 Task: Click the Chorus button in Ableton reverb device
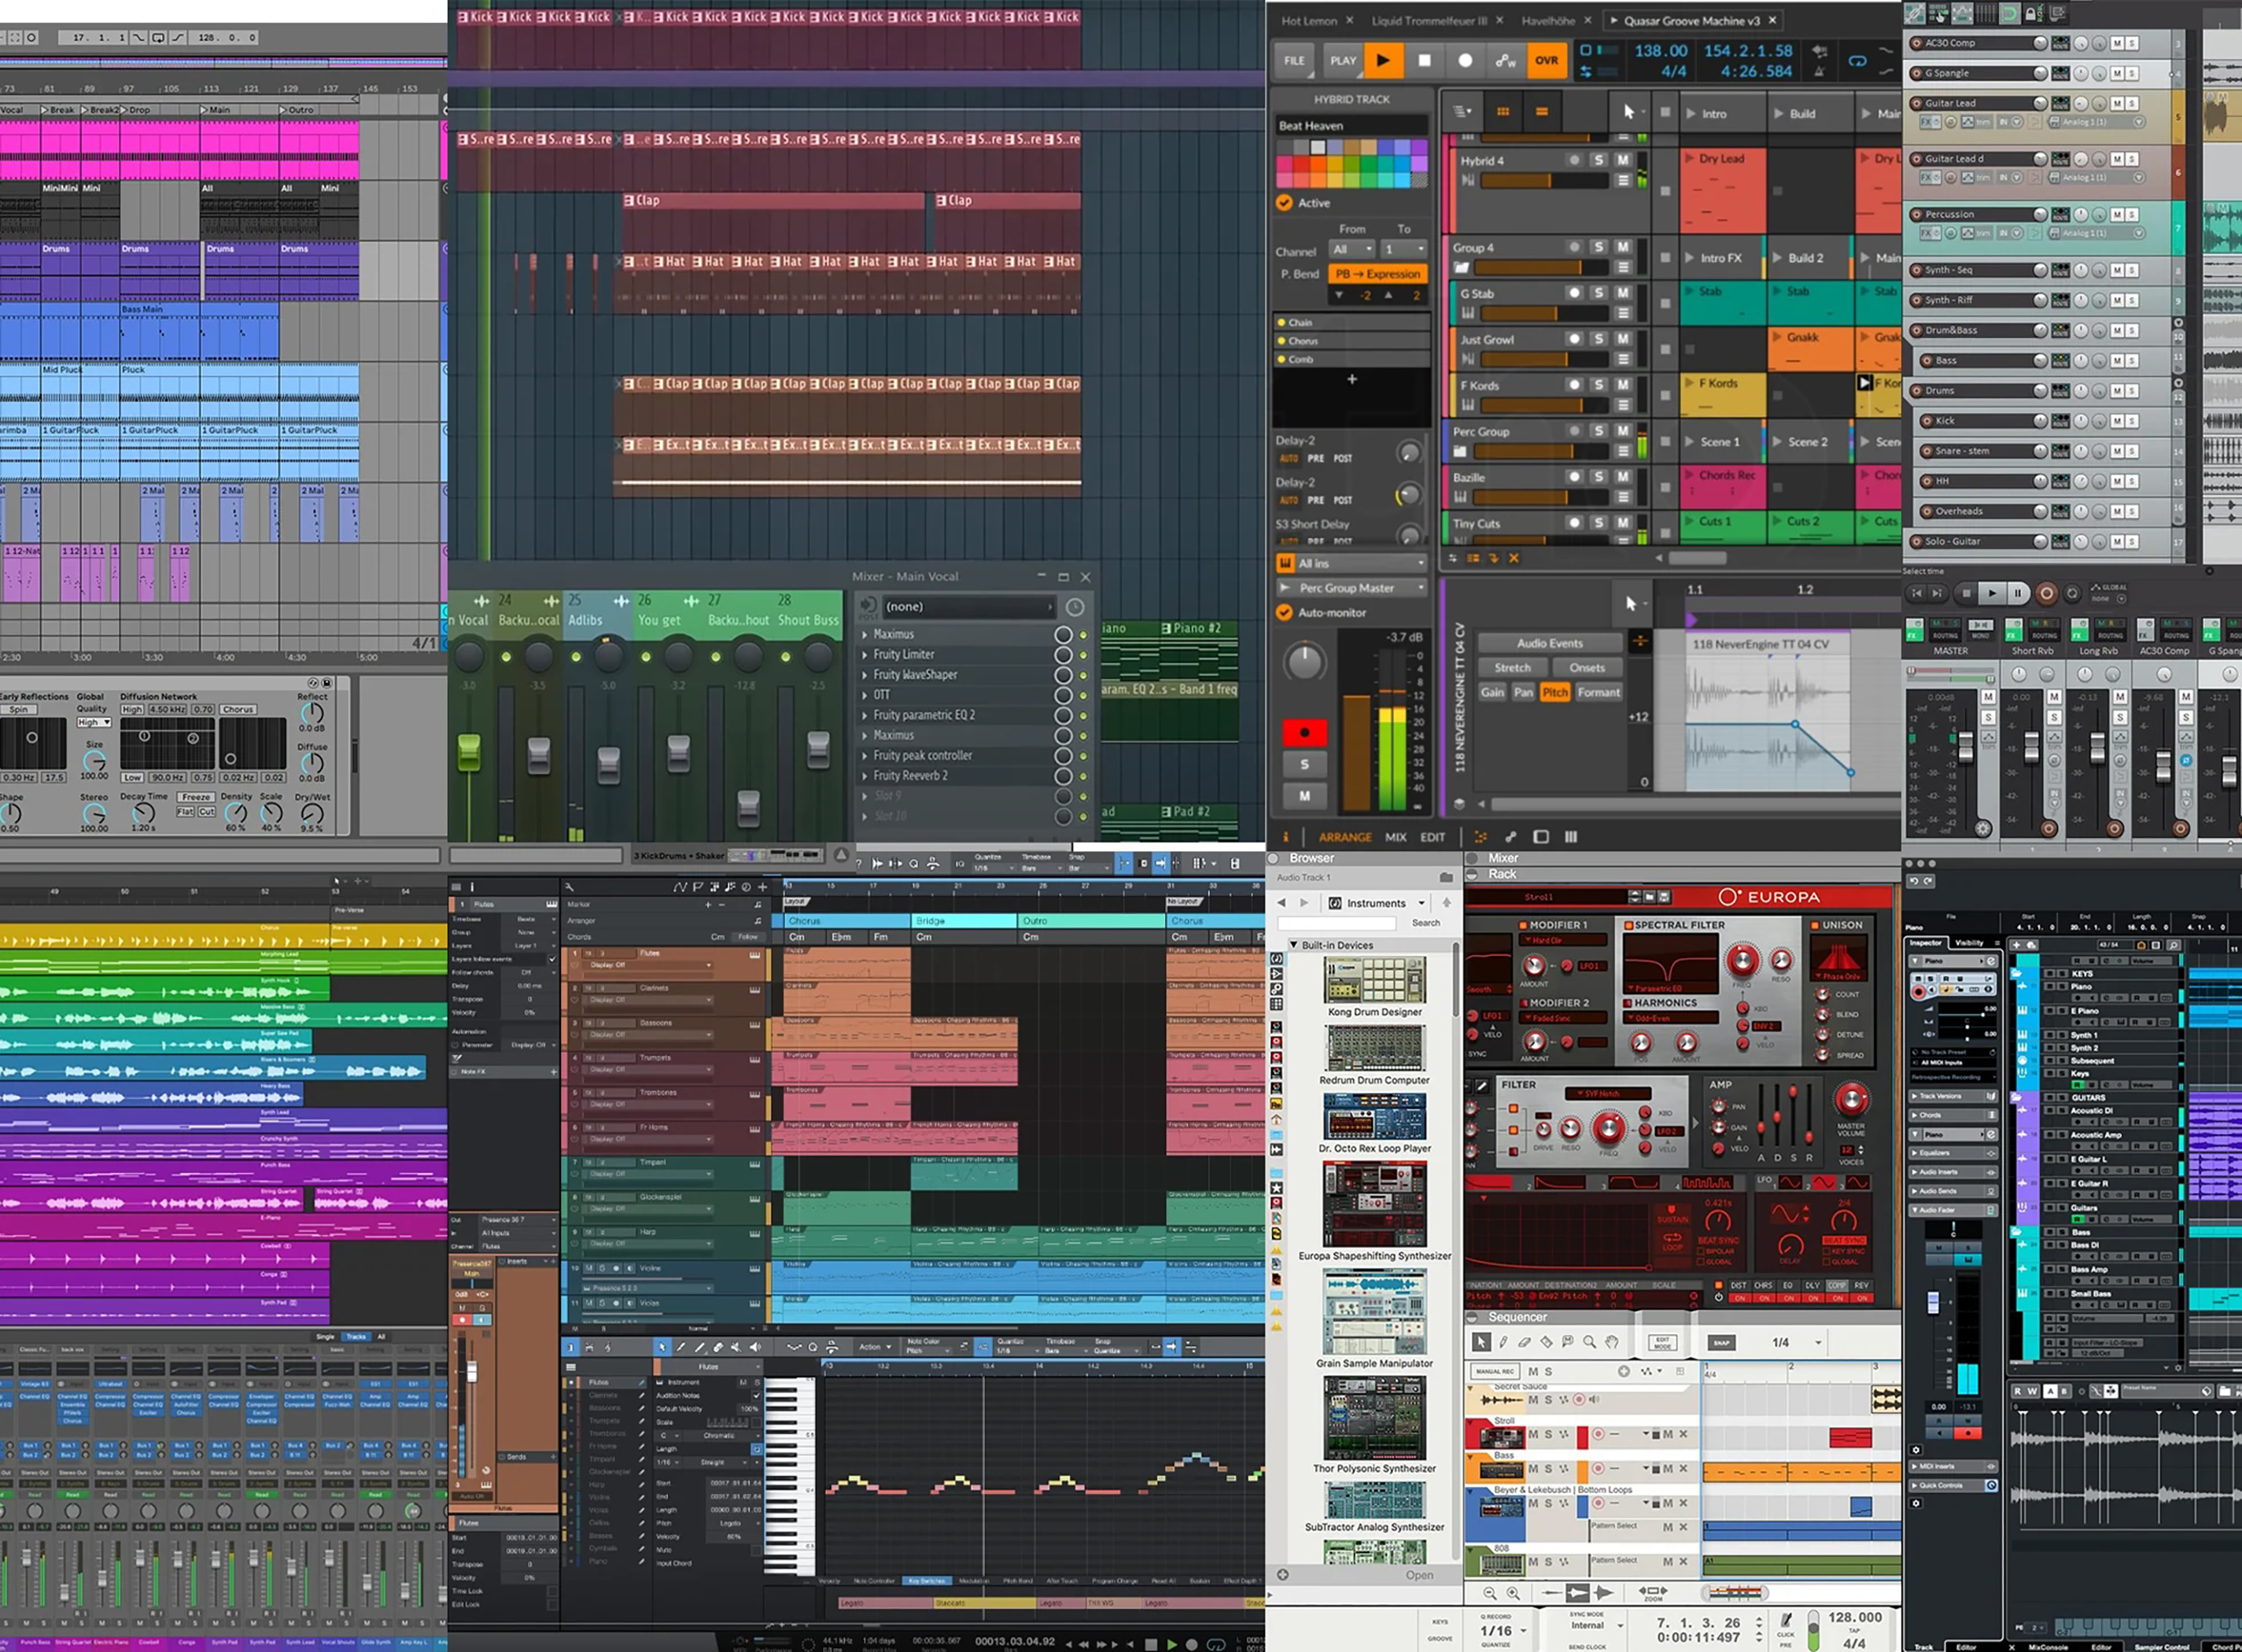238,709
